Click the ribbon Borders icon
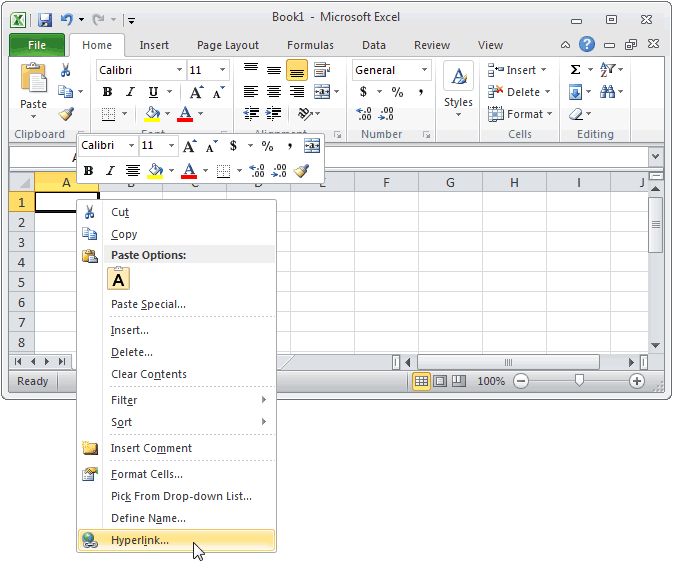The width and height of the screenshot is (674, 563). tap(108, 114)
